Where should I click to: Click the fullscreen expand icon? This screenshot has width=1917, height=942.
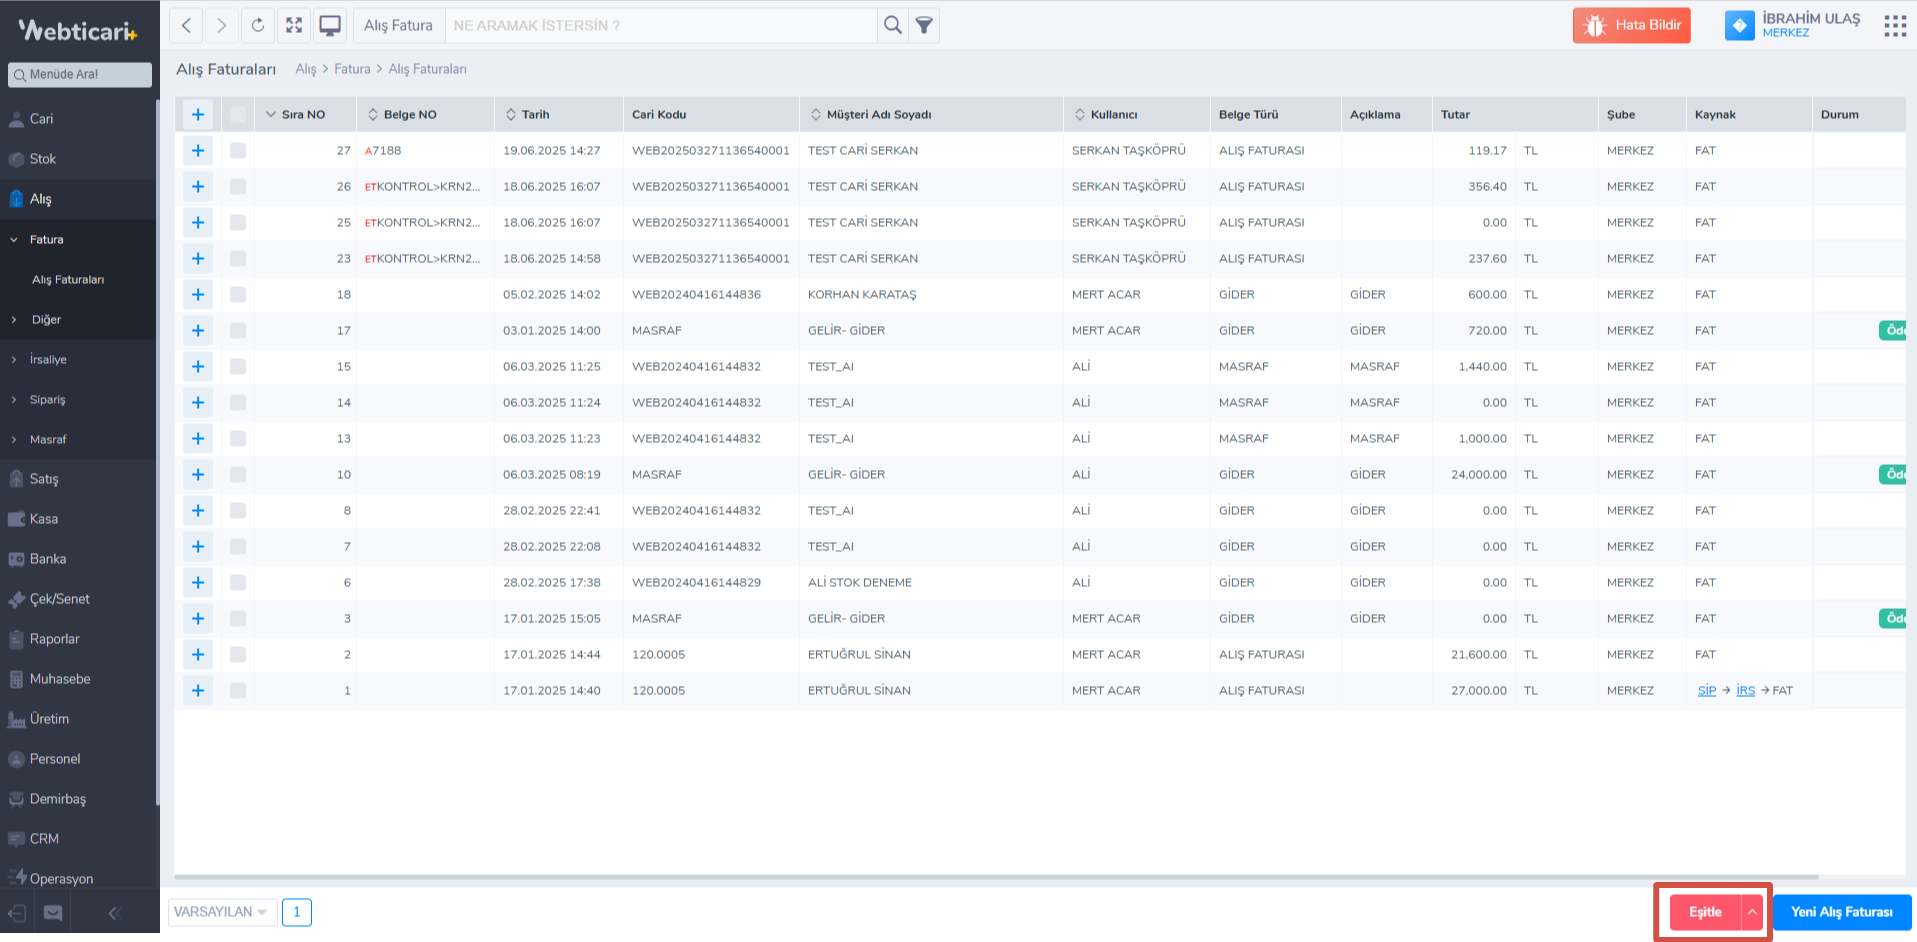tap(294, 25)
